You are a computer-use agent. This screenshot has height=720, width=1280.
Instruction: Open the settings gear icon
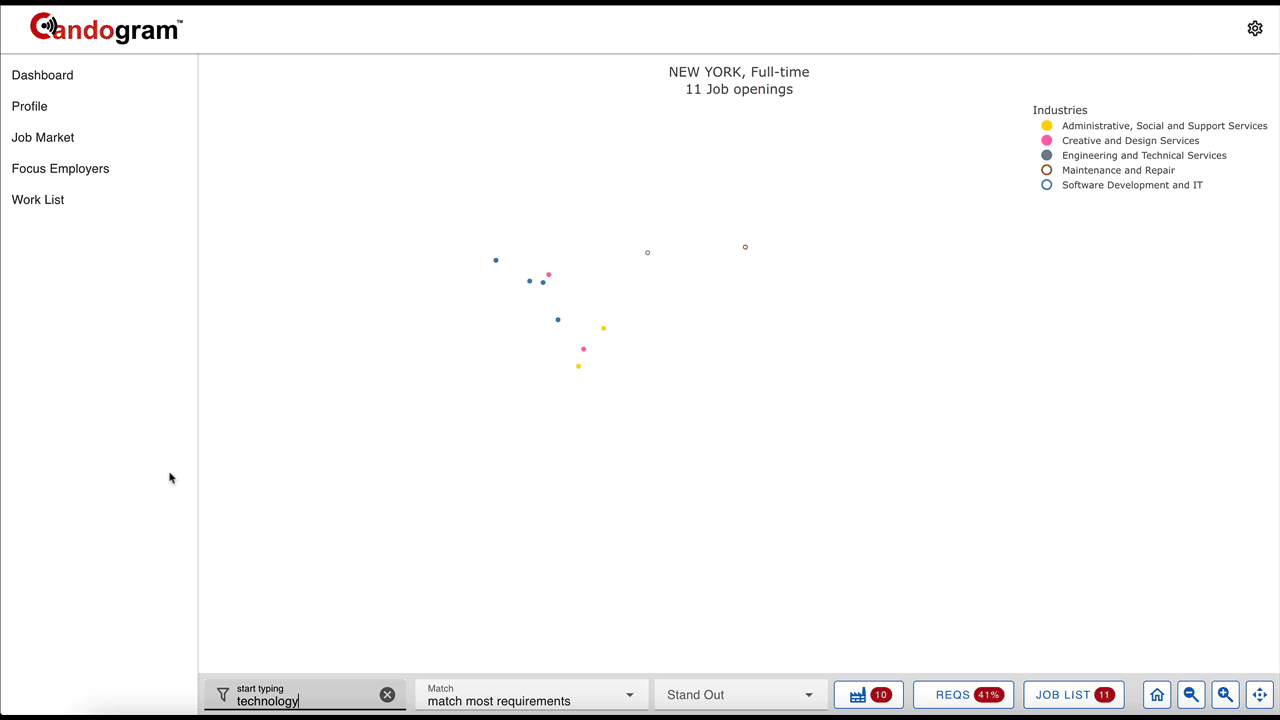1255,29
